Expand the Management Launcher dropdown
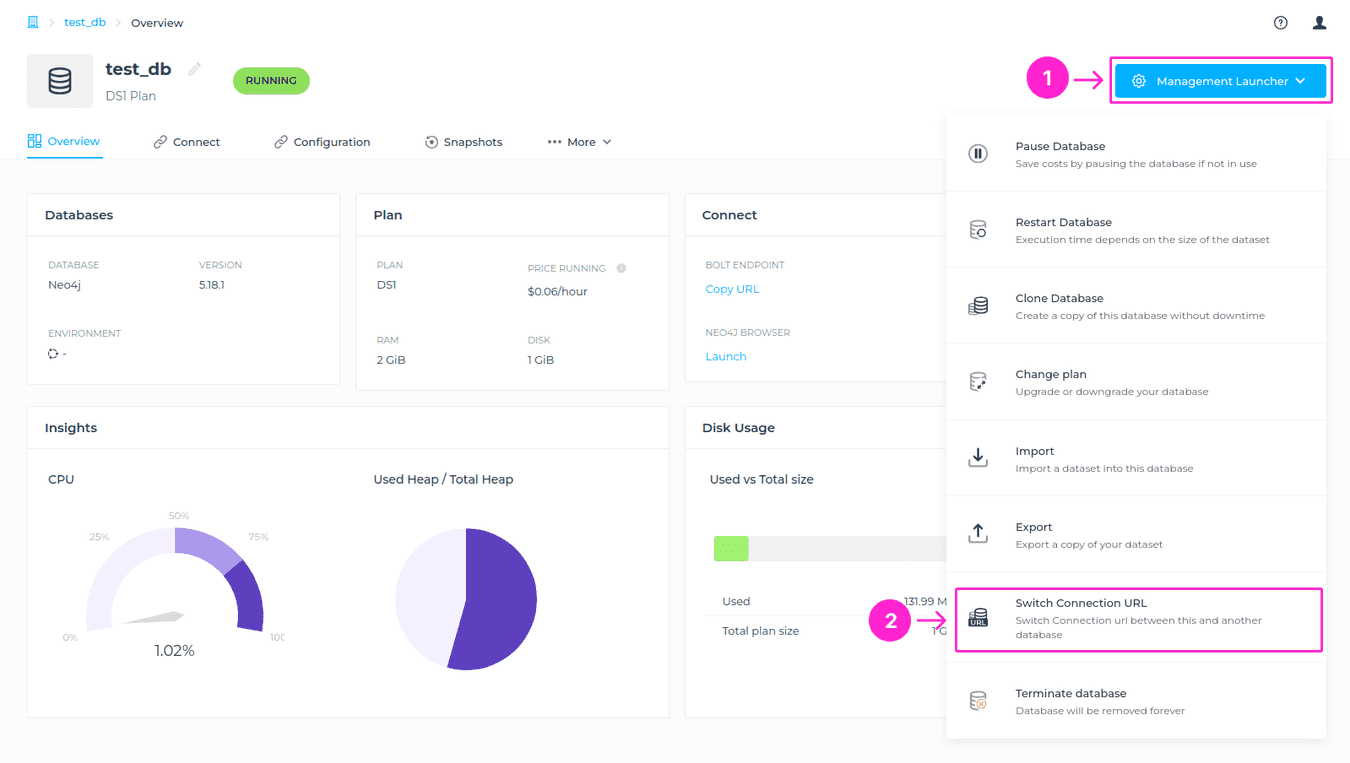 (x=1220, y=80)
